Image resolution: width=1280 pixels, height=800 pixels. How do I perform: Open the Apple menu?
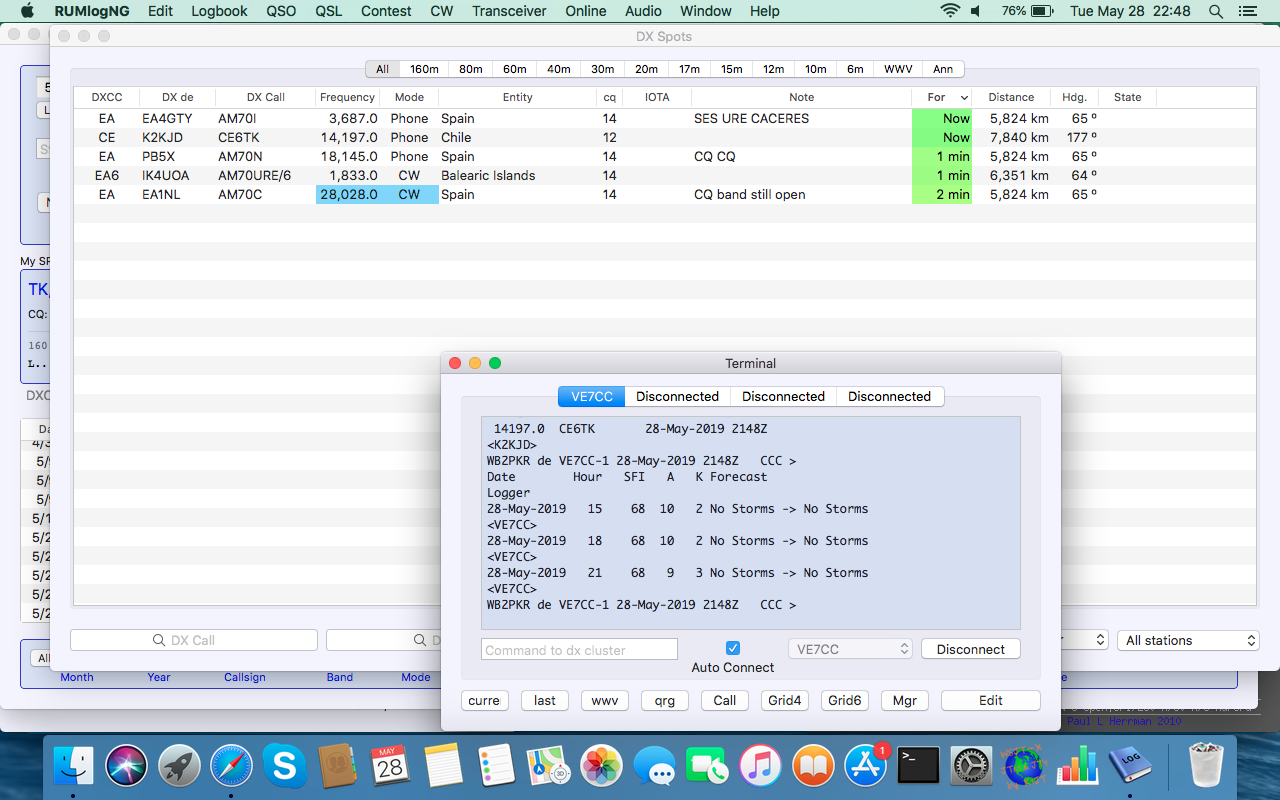point(27,11)
